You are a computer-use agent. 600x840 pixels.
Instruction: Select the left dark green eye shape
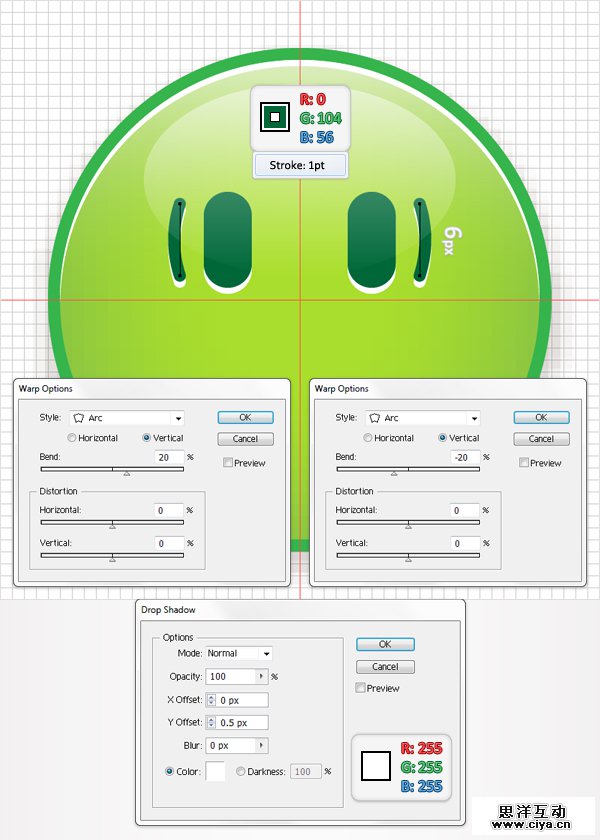tap(227, 238)
